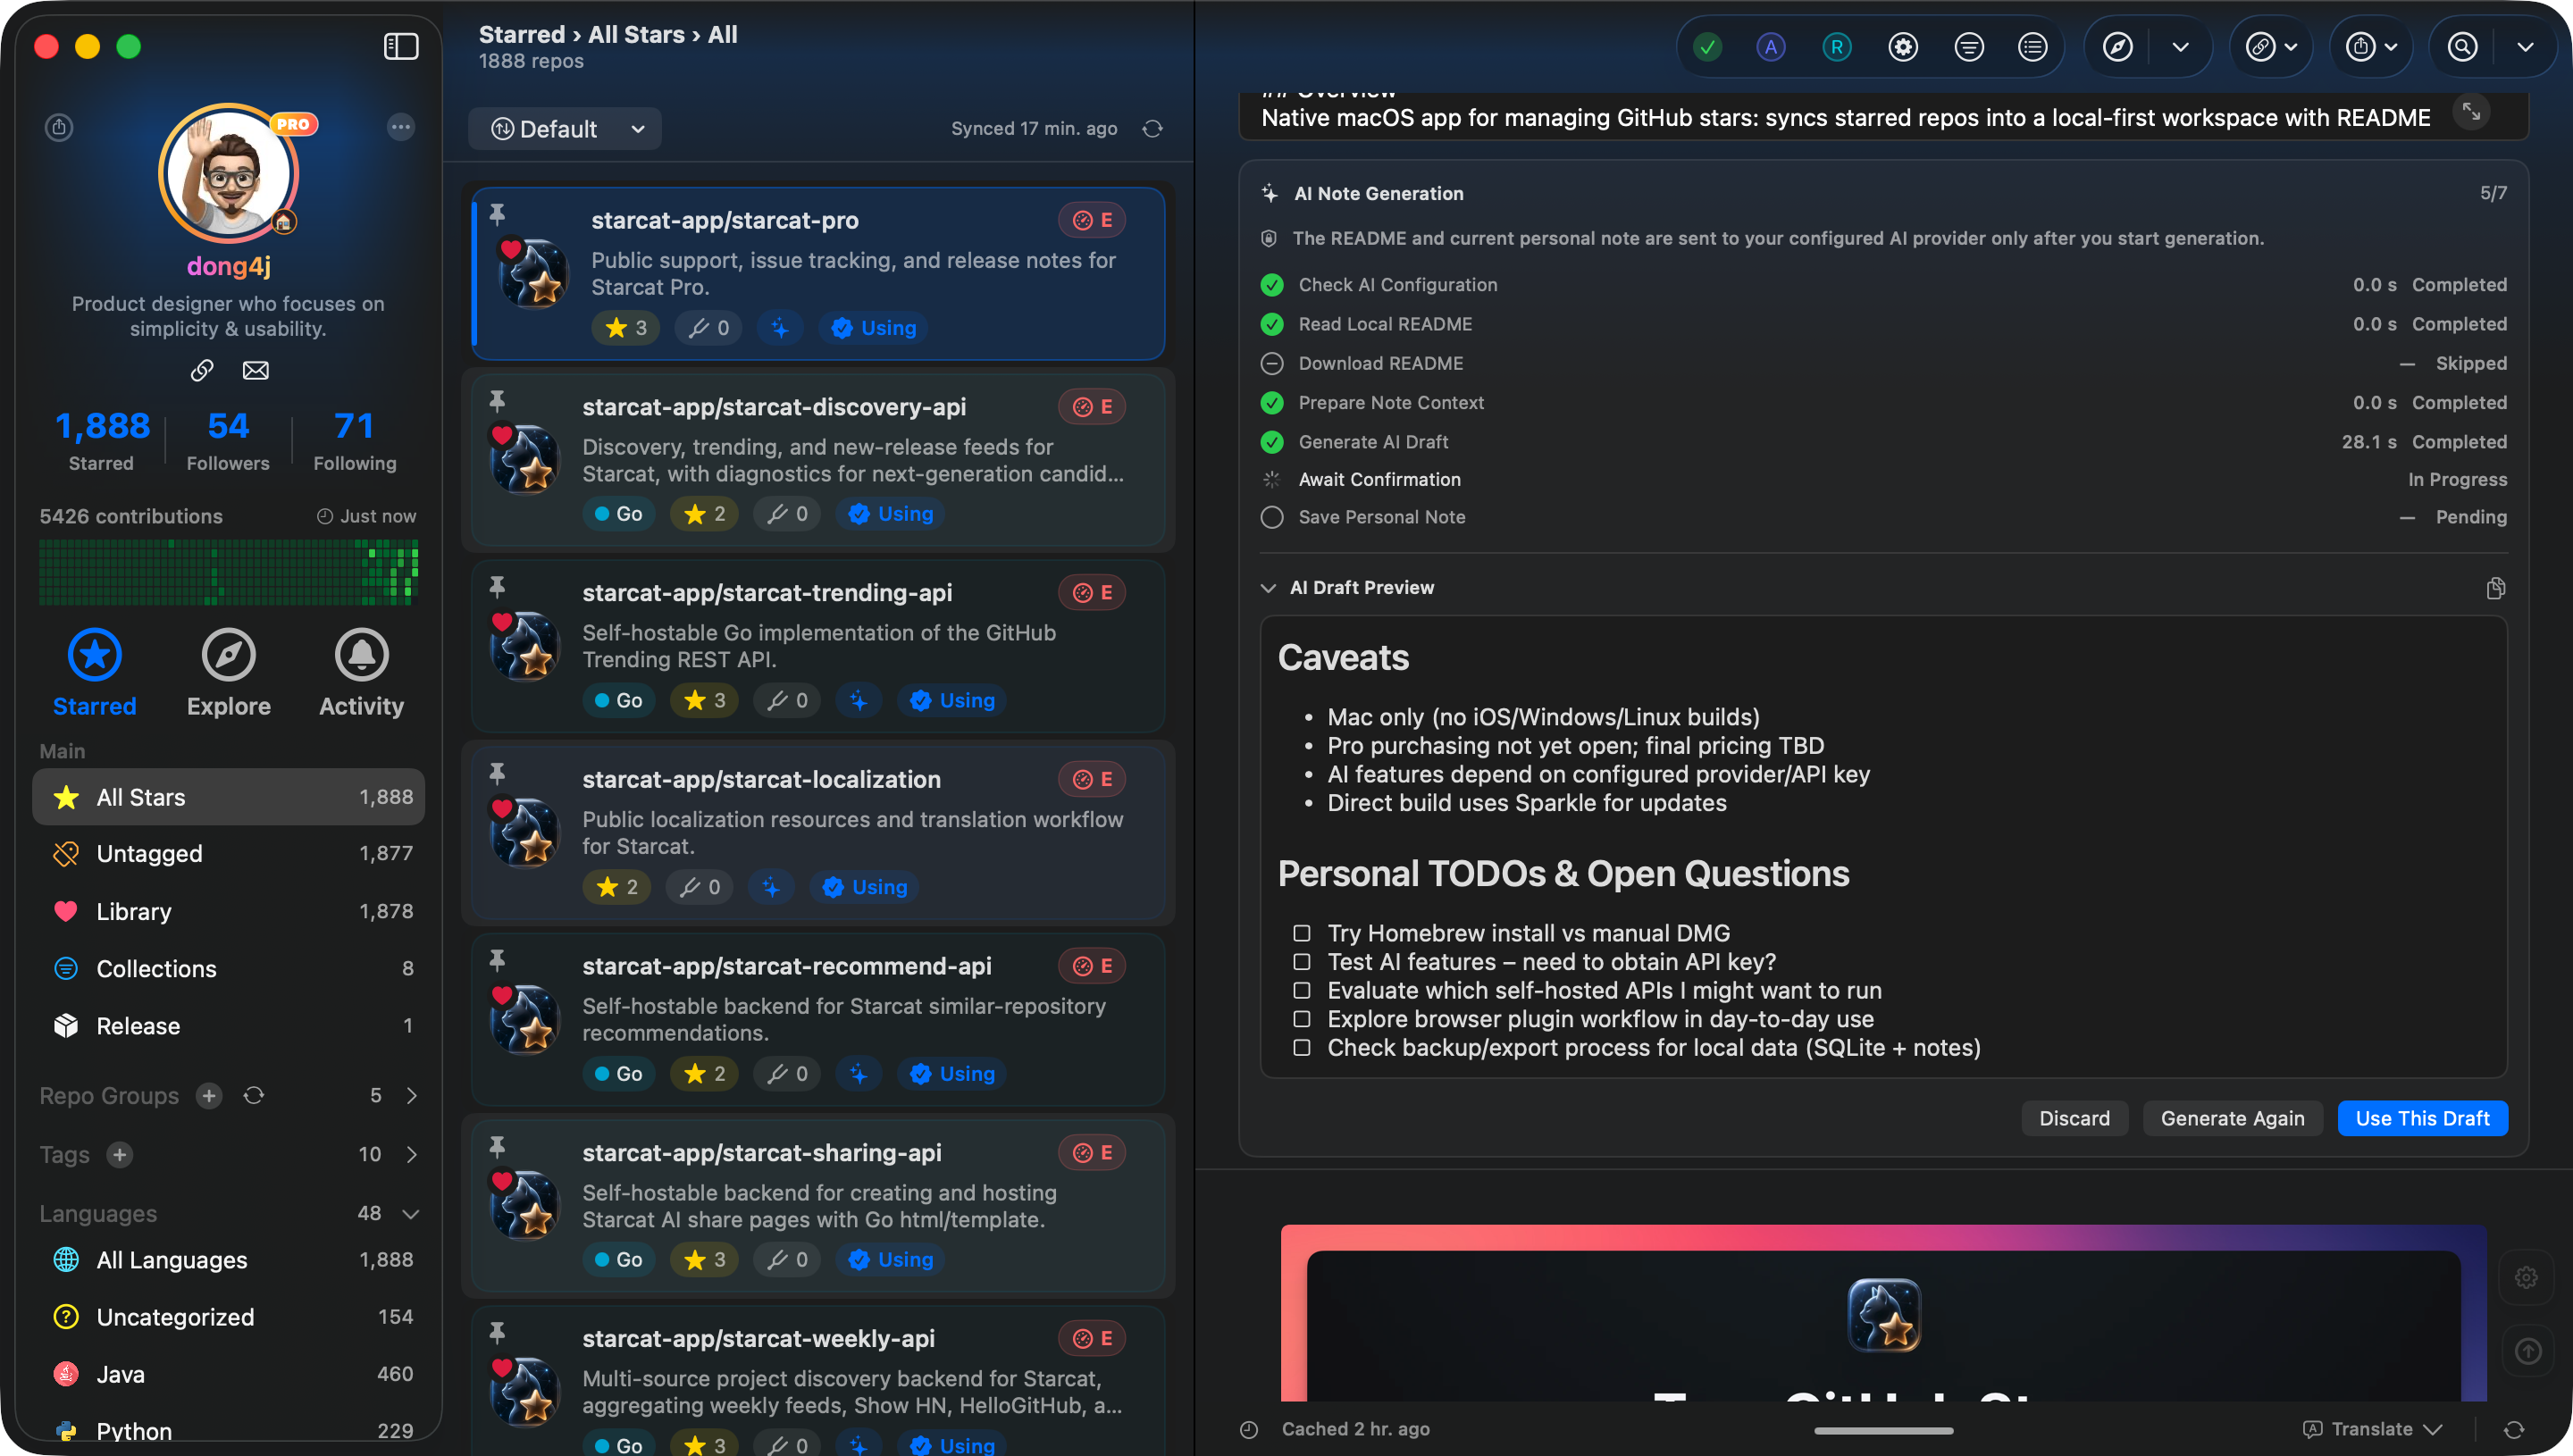Open the share toolbar dropdown
The image size is (2573, 1456).
point(2372,47)
